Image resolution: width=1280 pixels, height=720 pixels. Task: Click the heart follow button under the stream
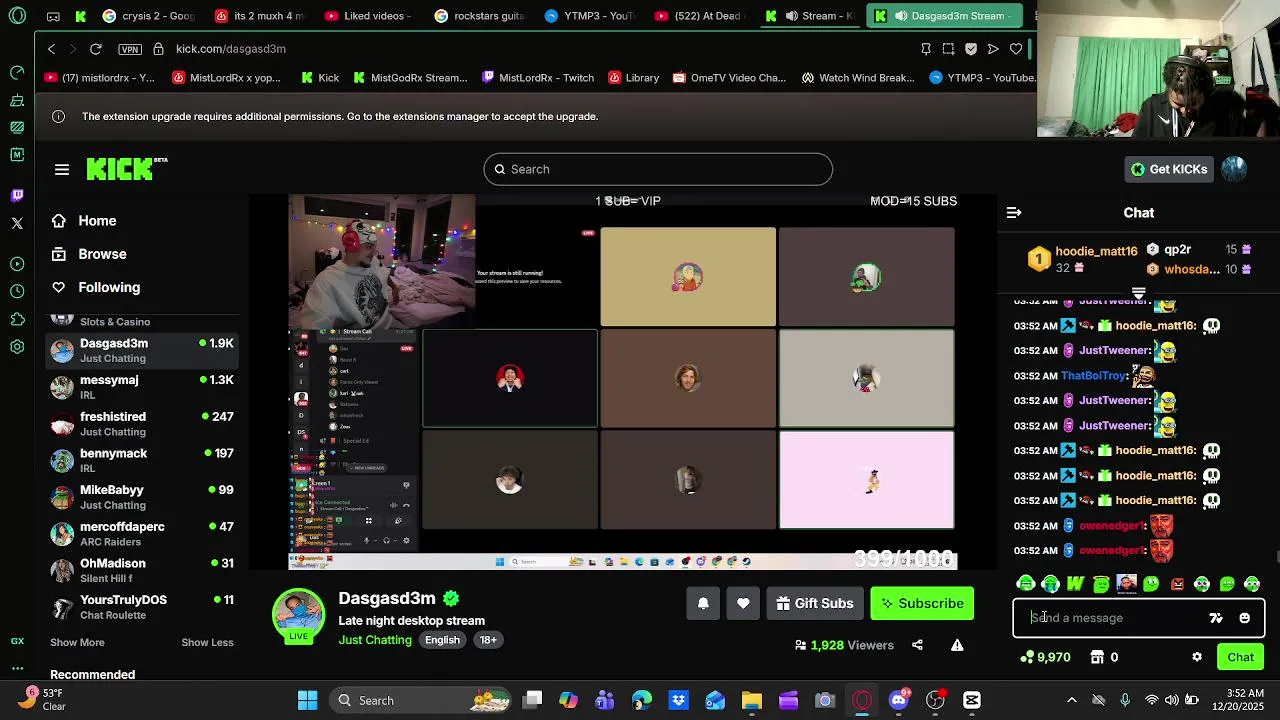[x=743, y=603]
